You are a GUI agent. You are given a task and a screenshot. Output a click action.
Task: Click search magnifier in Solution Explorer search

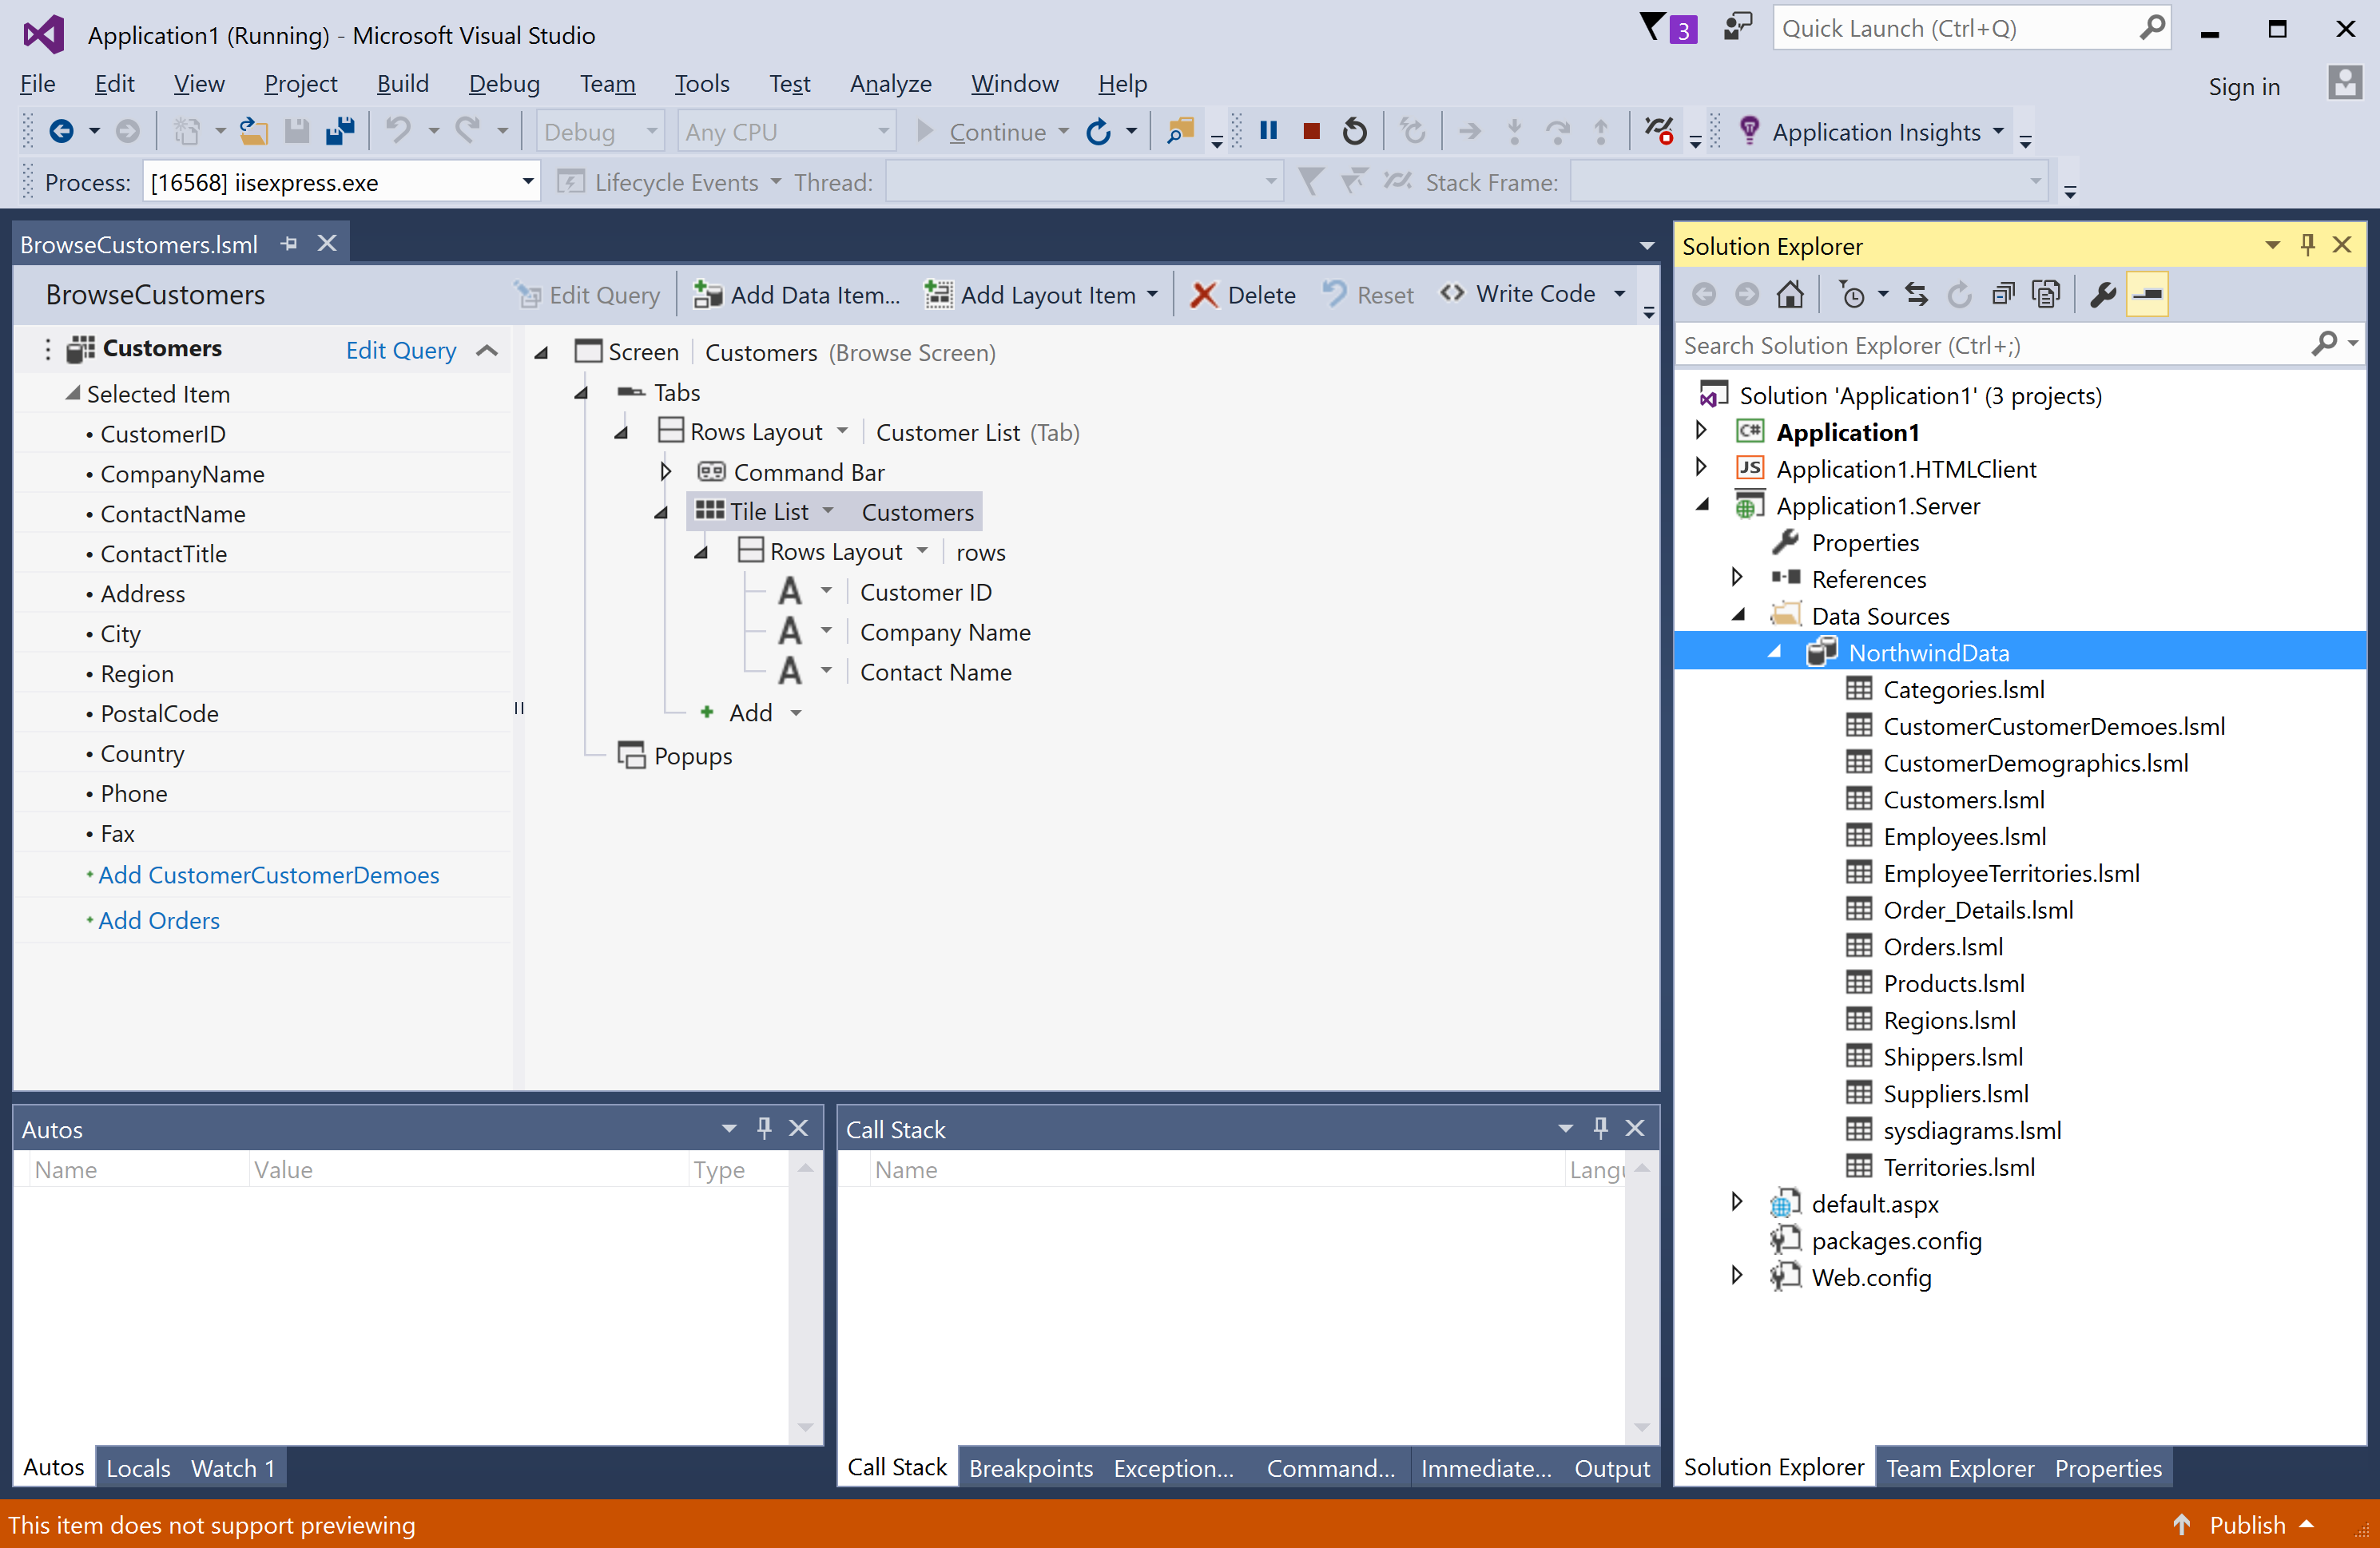(2325, 344)
